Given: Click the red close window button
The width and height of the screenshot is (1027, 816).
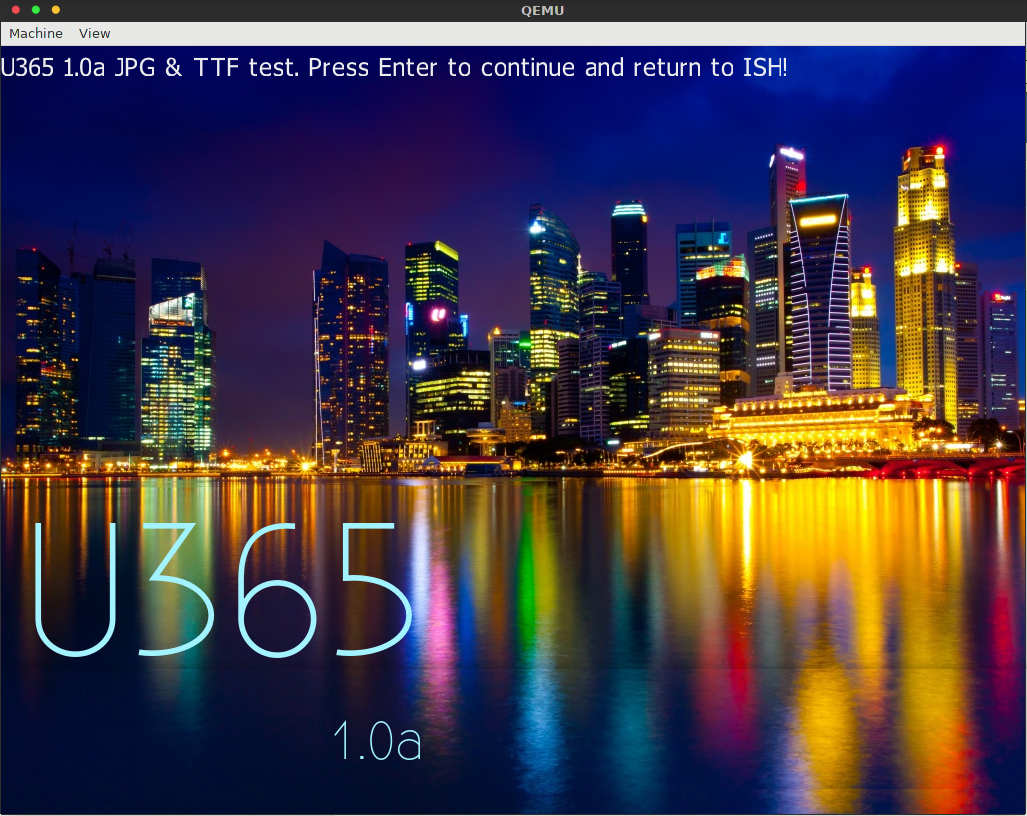Looking at the screenshot, I should (16, 10).
